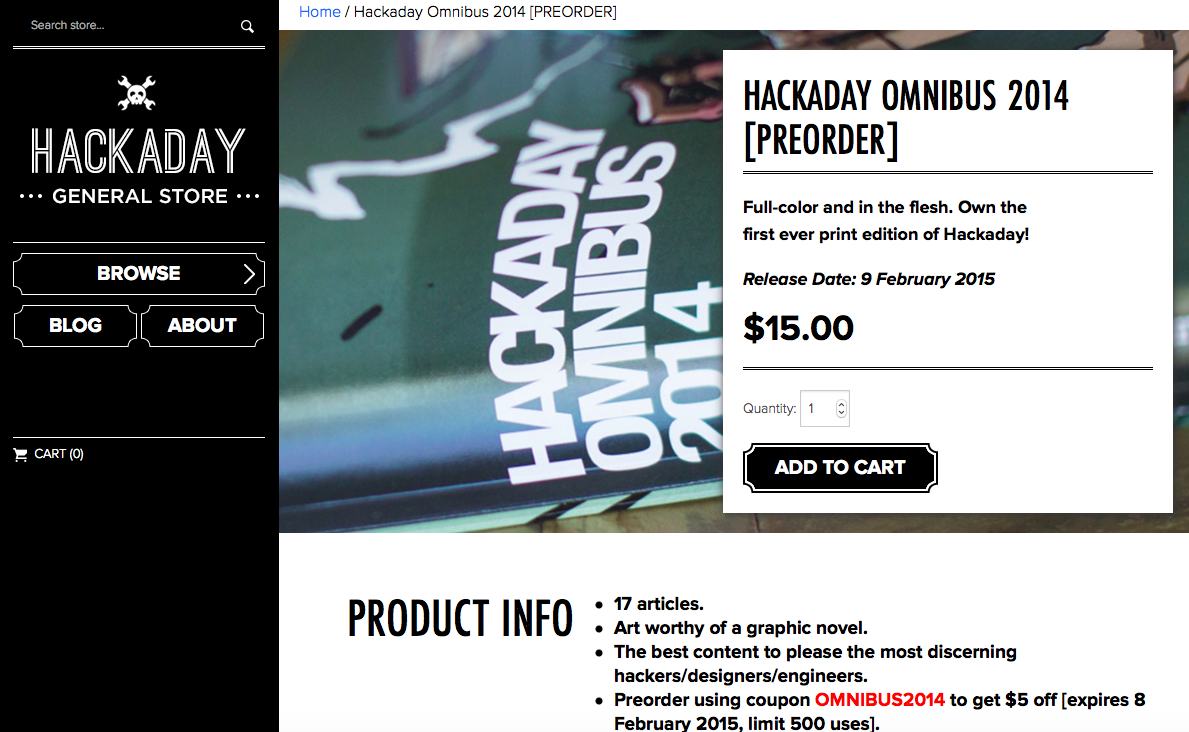
Task: Click the GENERAL STORE subtitle text
Action: pyautogui.click(x=140, y=196)
